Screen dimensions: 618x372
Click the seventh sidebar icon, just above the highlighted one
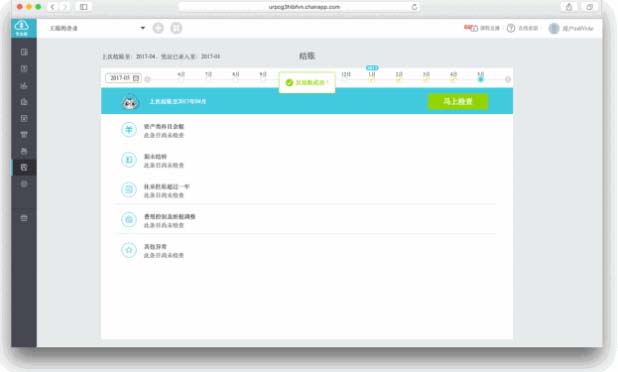click(24, 151)
